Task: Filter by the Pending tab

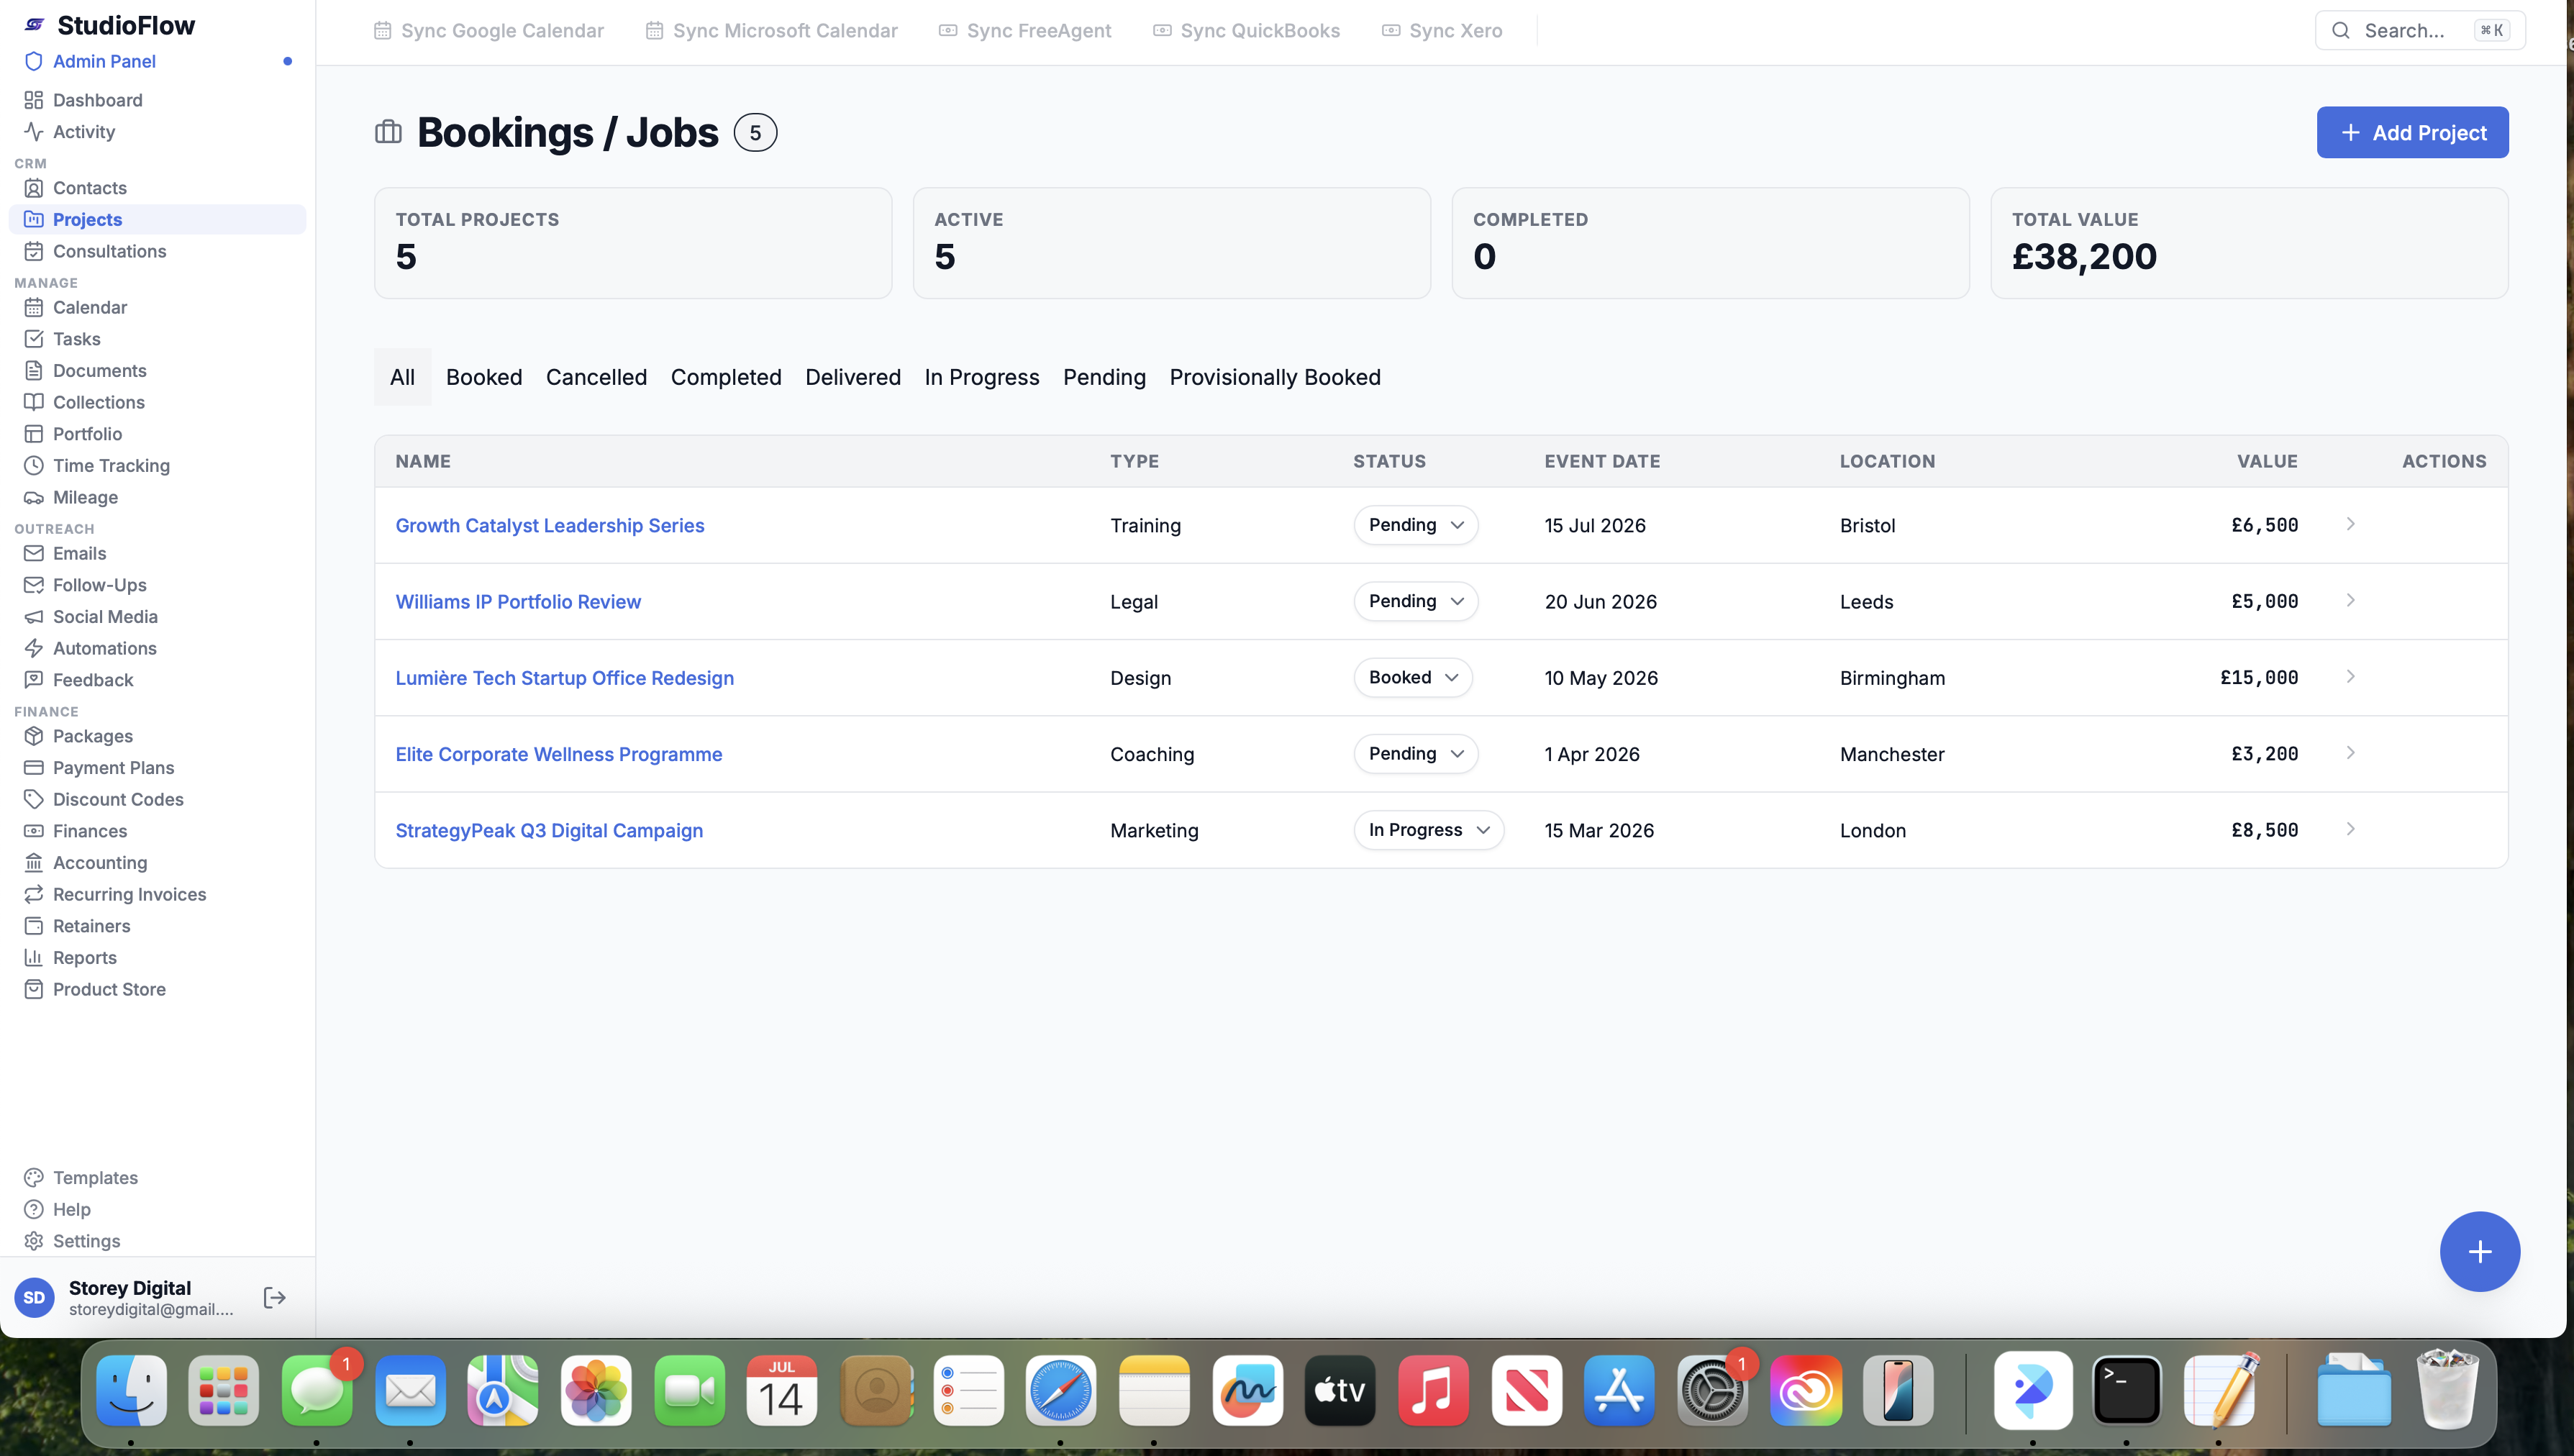Action: tap(1104, 377)
